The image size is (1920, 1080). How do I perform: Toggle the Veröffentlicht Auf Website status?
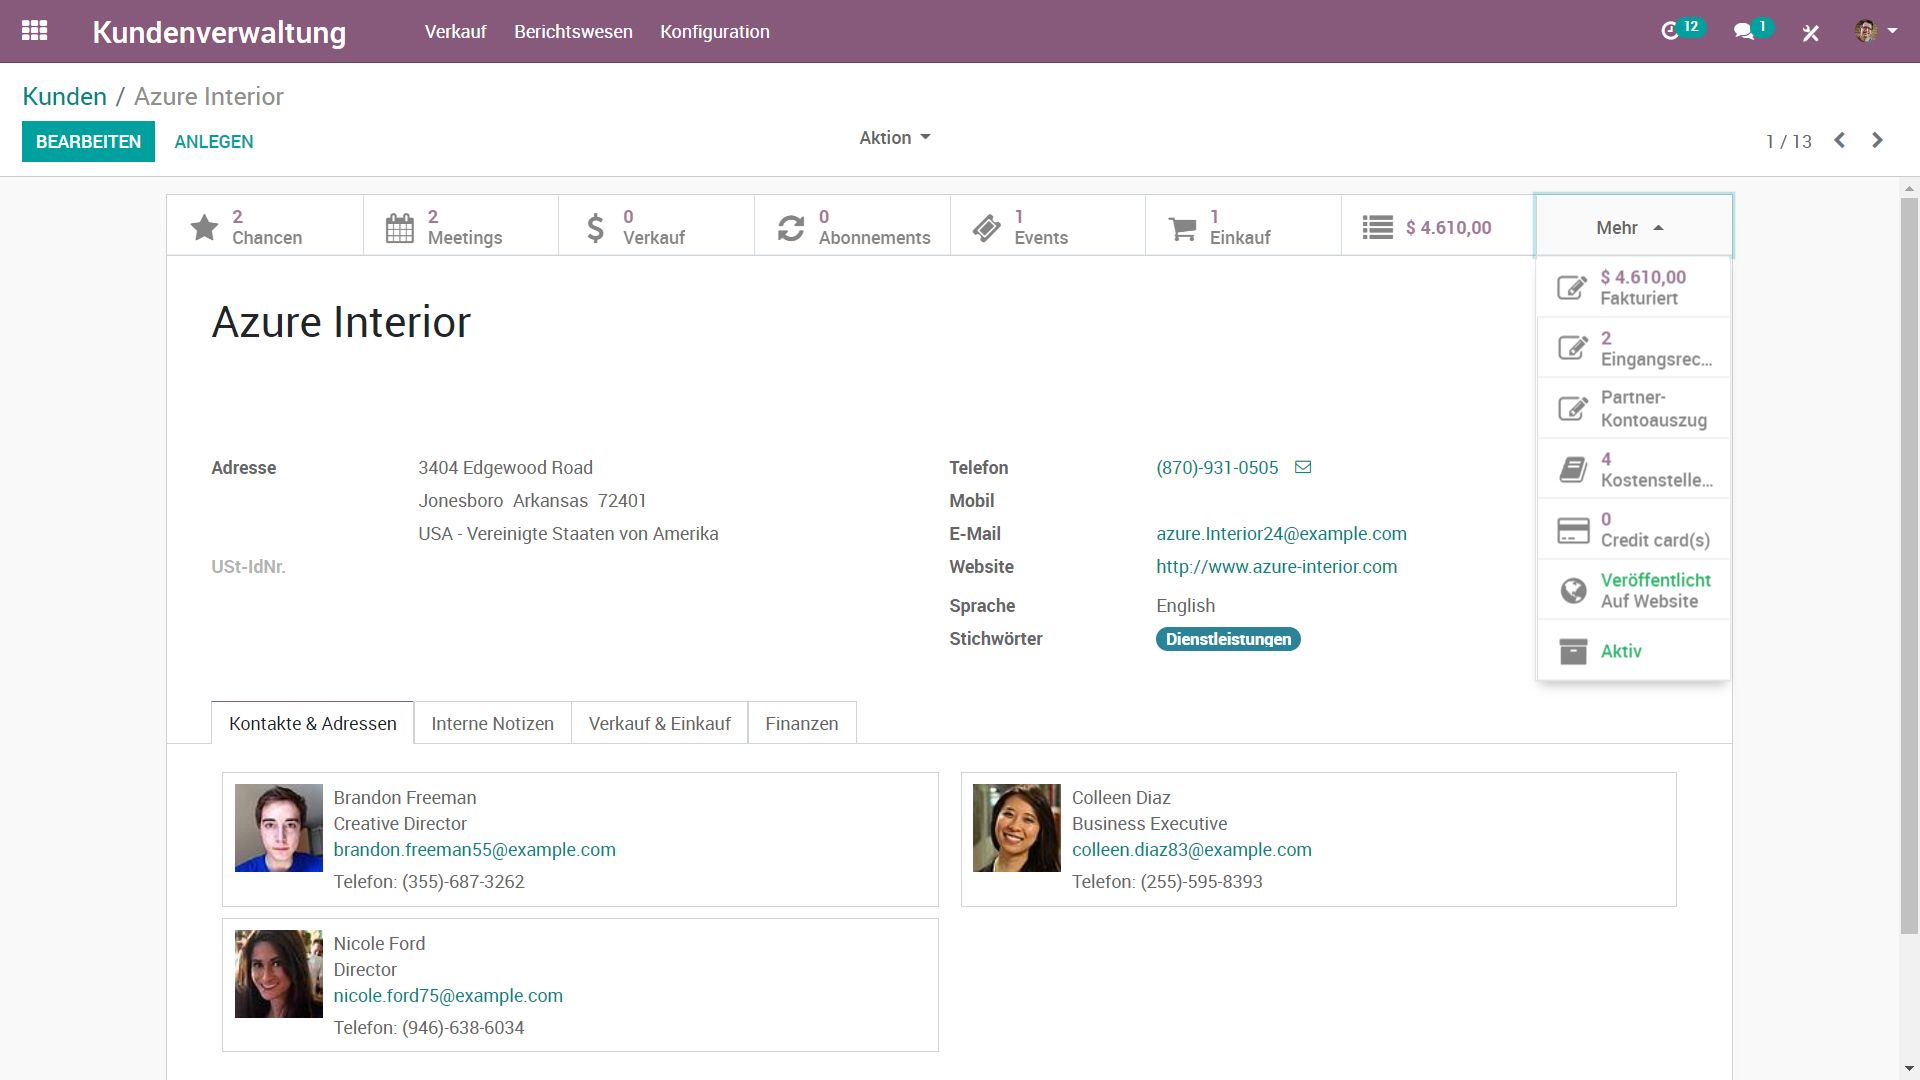coord(1633,590)
